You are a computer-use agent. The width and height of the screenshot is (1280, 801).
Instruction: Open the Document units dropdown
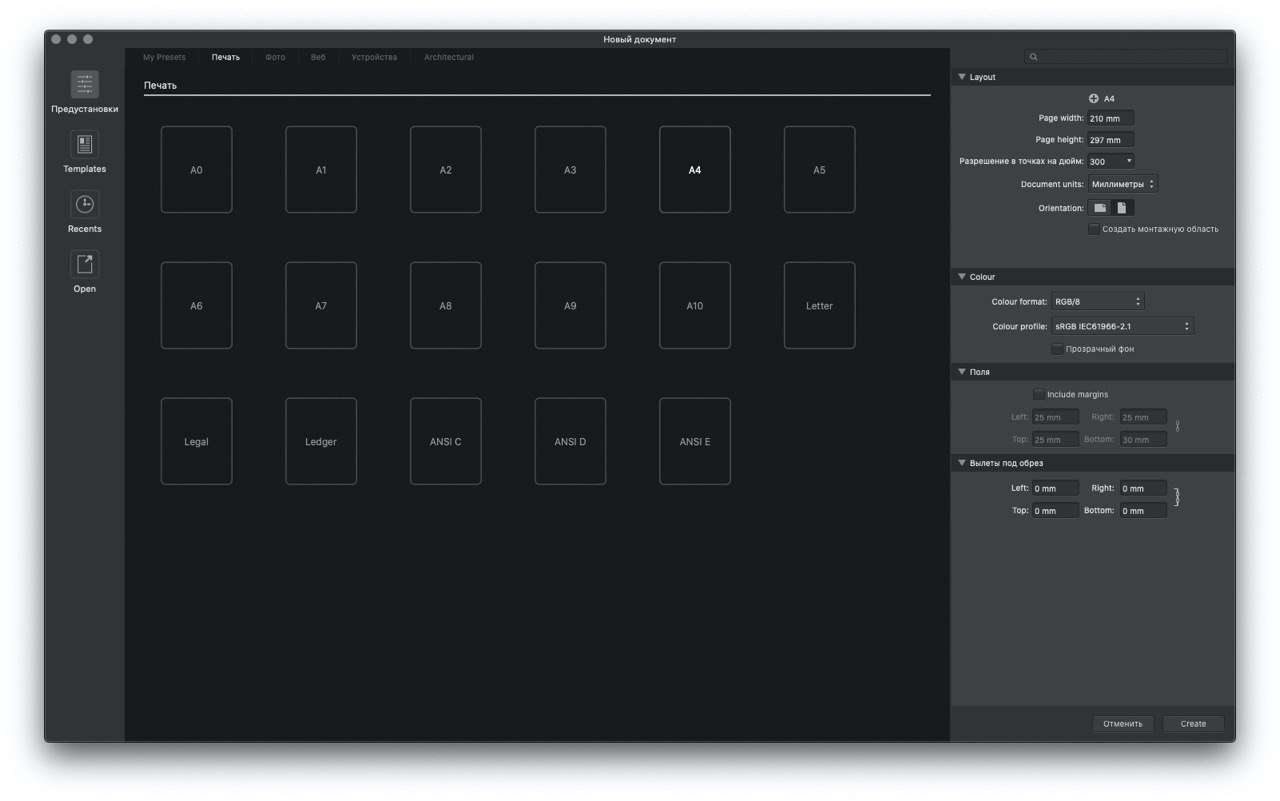(1123, 184)
